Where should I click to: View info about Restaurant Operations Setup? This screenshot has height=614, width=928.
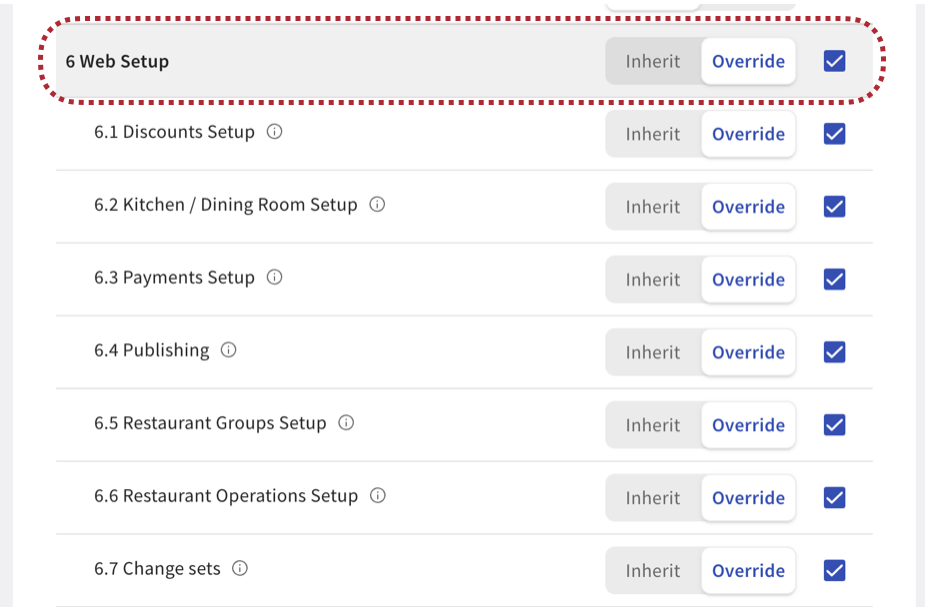(377, 496)
